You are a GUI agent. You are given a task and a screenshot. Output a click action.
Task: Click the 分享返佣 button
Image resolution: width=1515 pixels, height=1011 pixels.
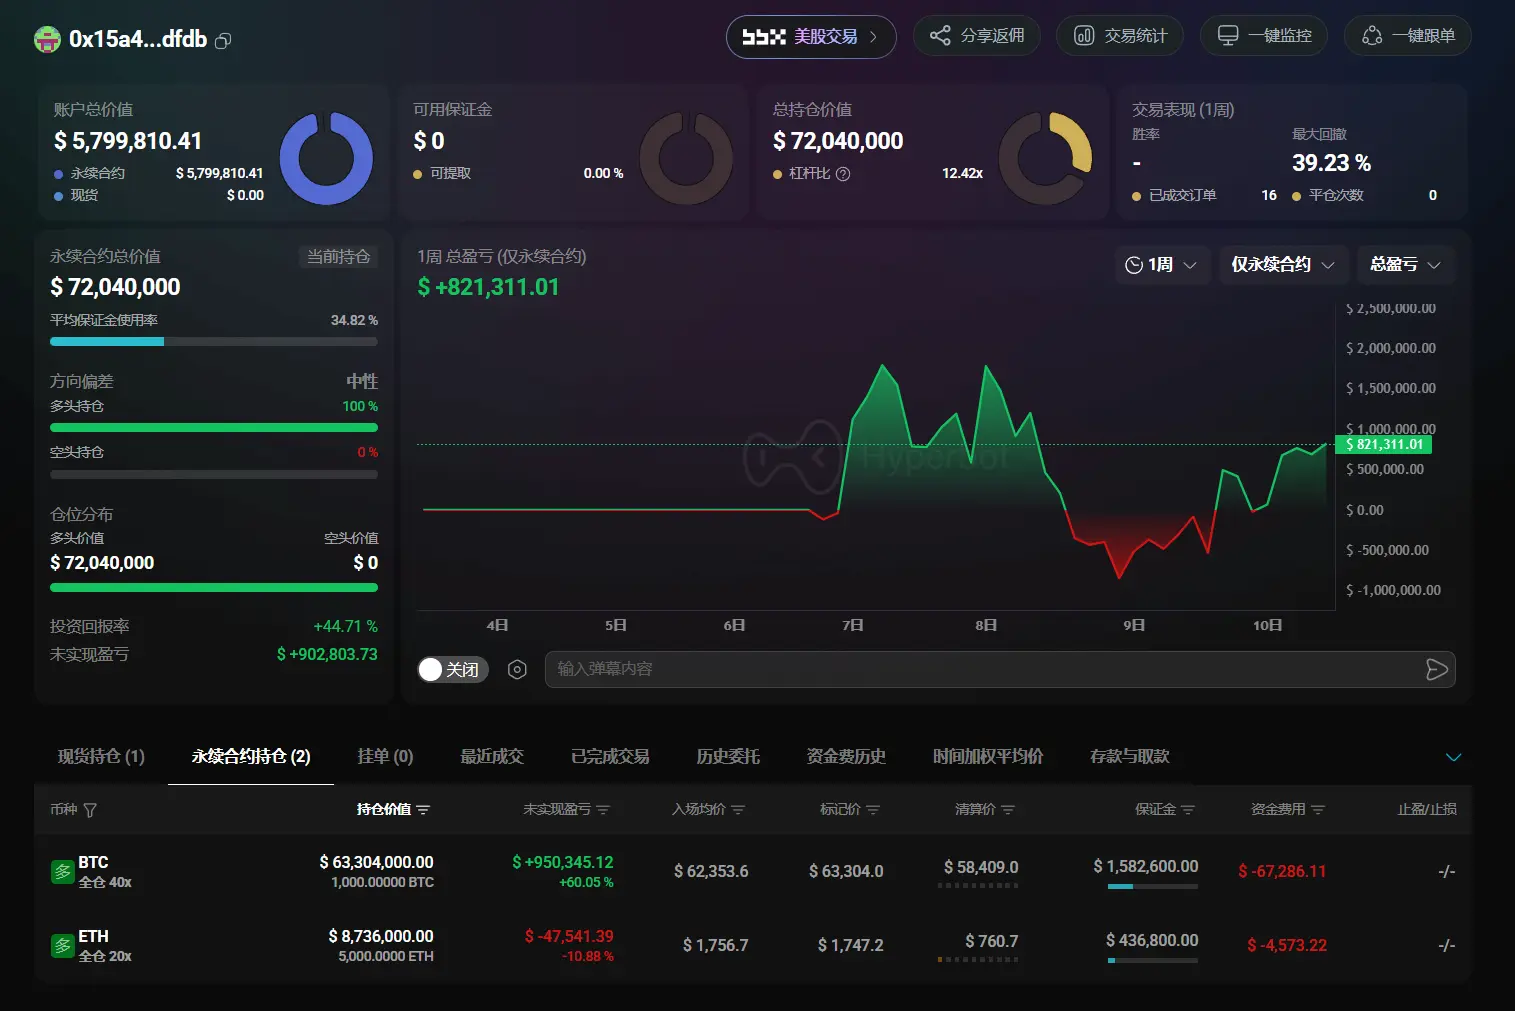click(x=977, y=36)
